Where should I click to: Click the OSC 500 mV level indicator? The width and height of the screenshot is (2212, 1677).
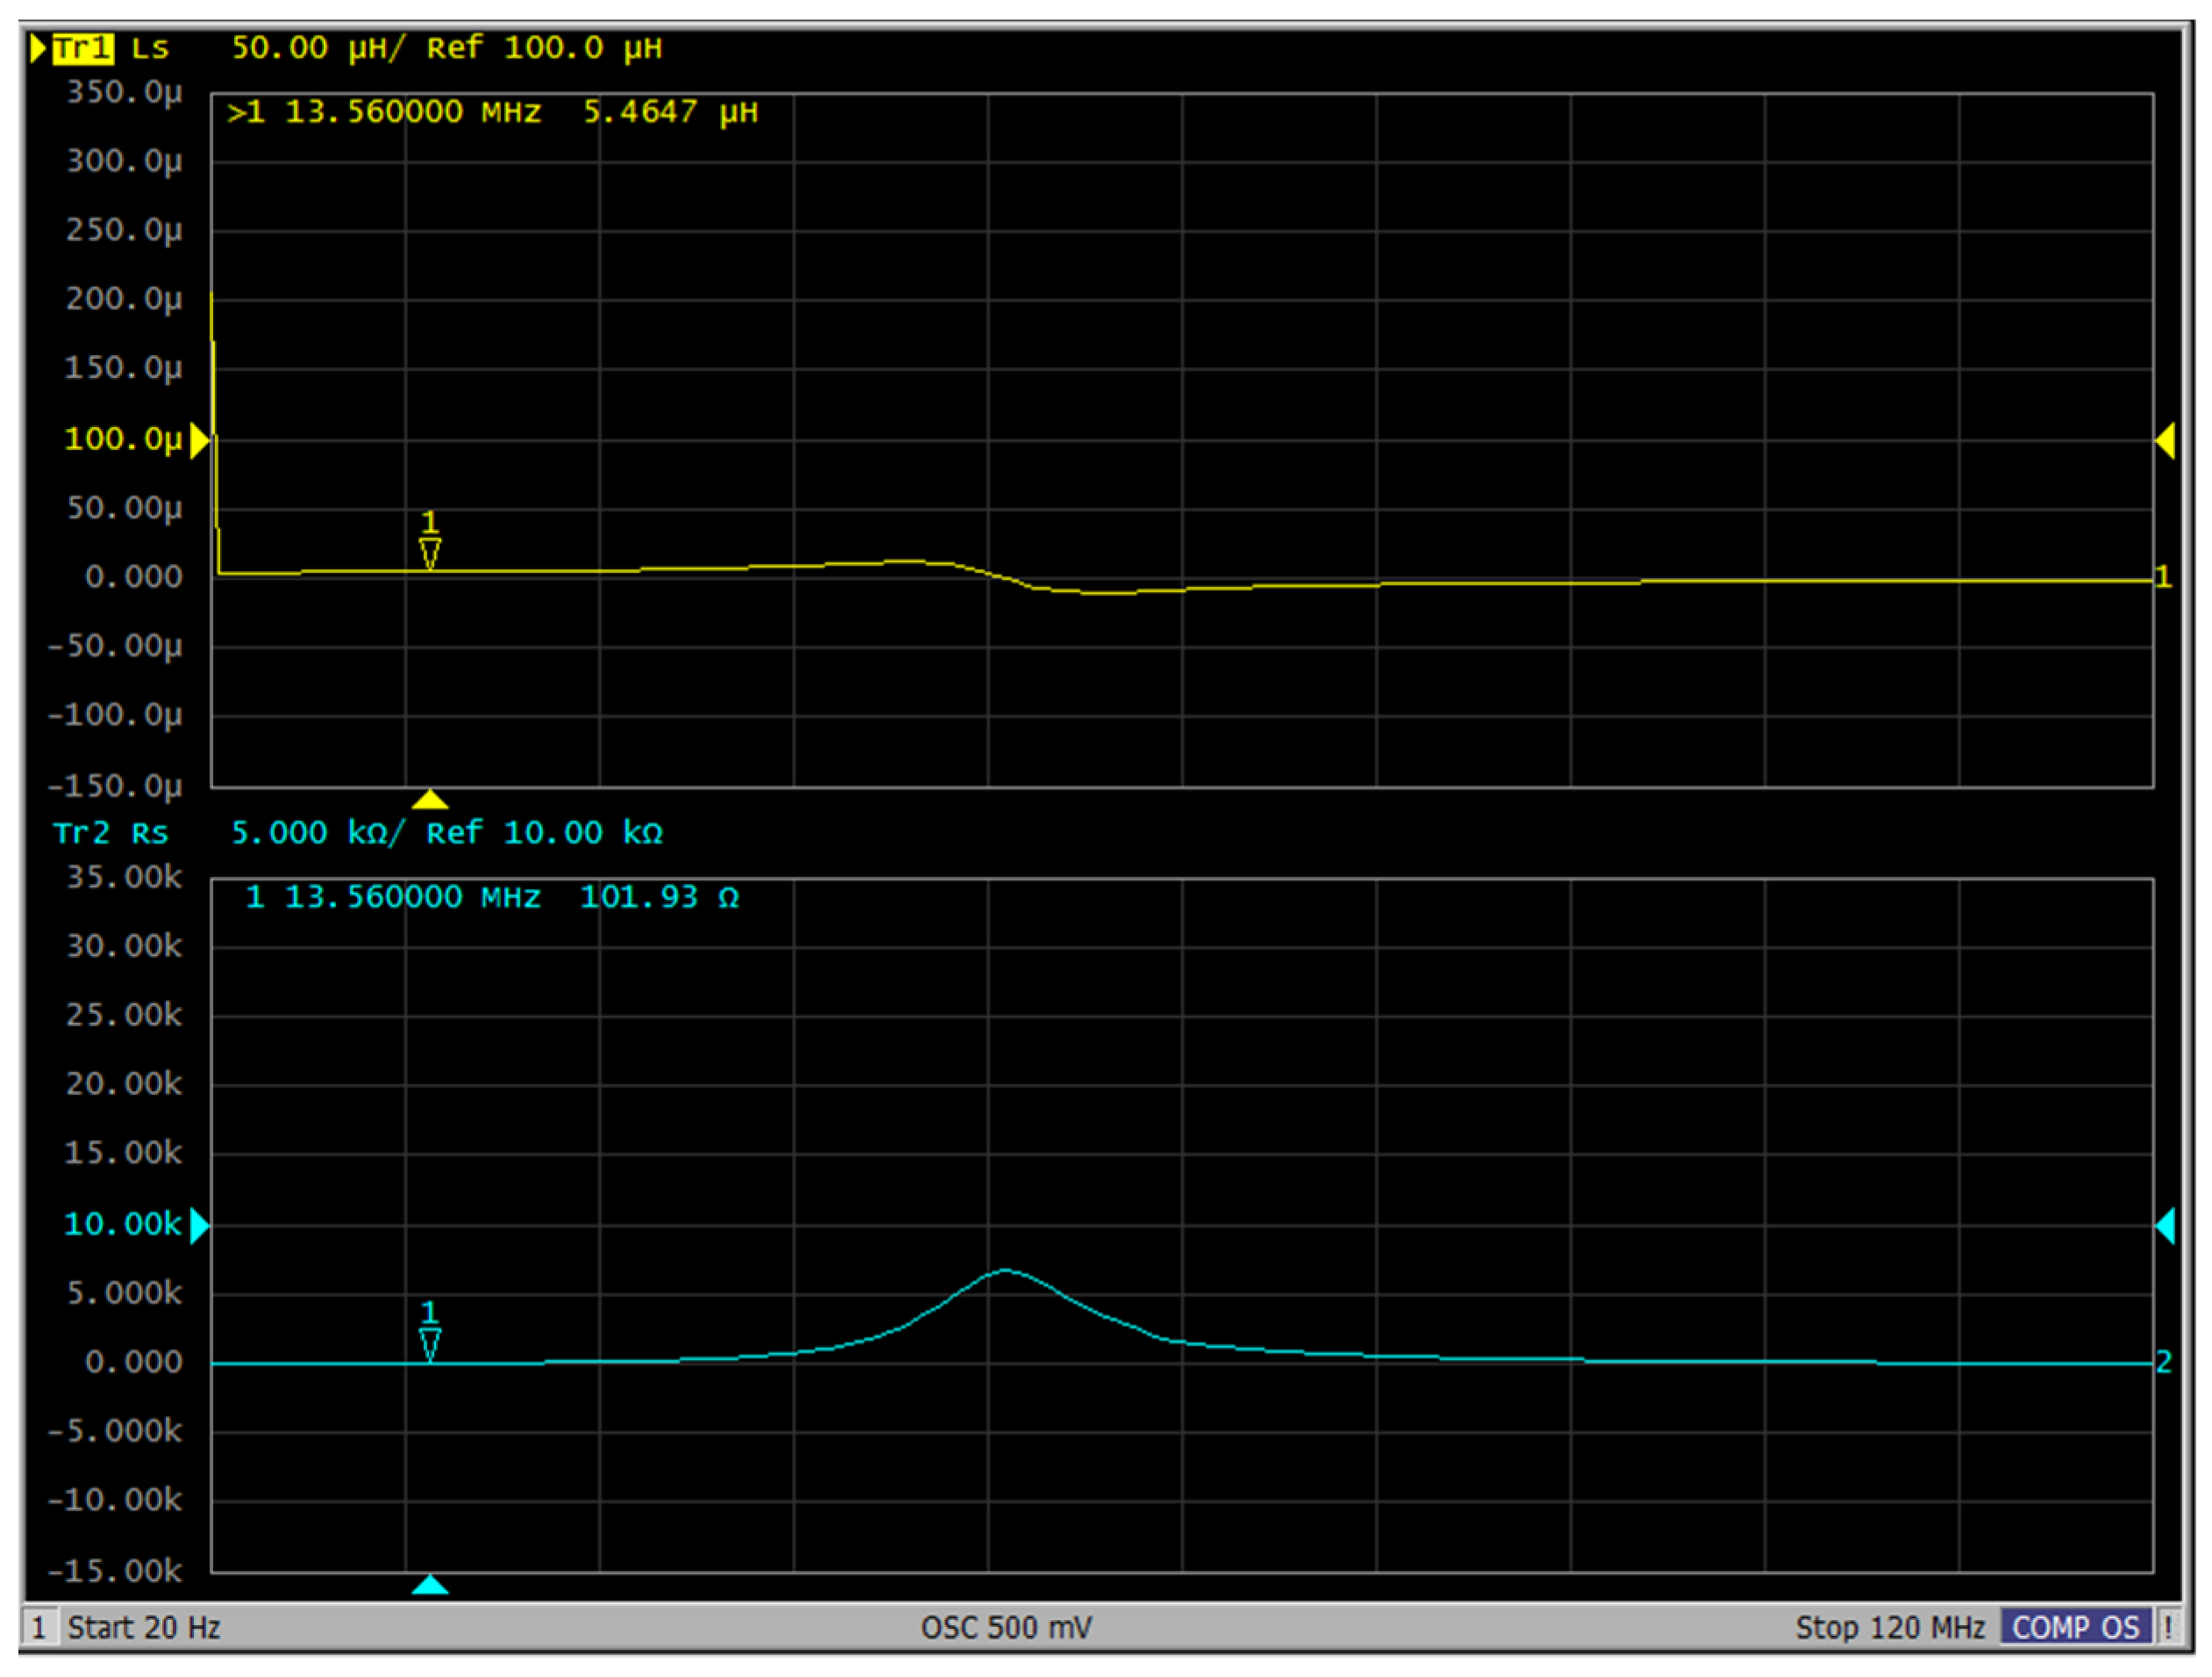click(1006, 1628)
